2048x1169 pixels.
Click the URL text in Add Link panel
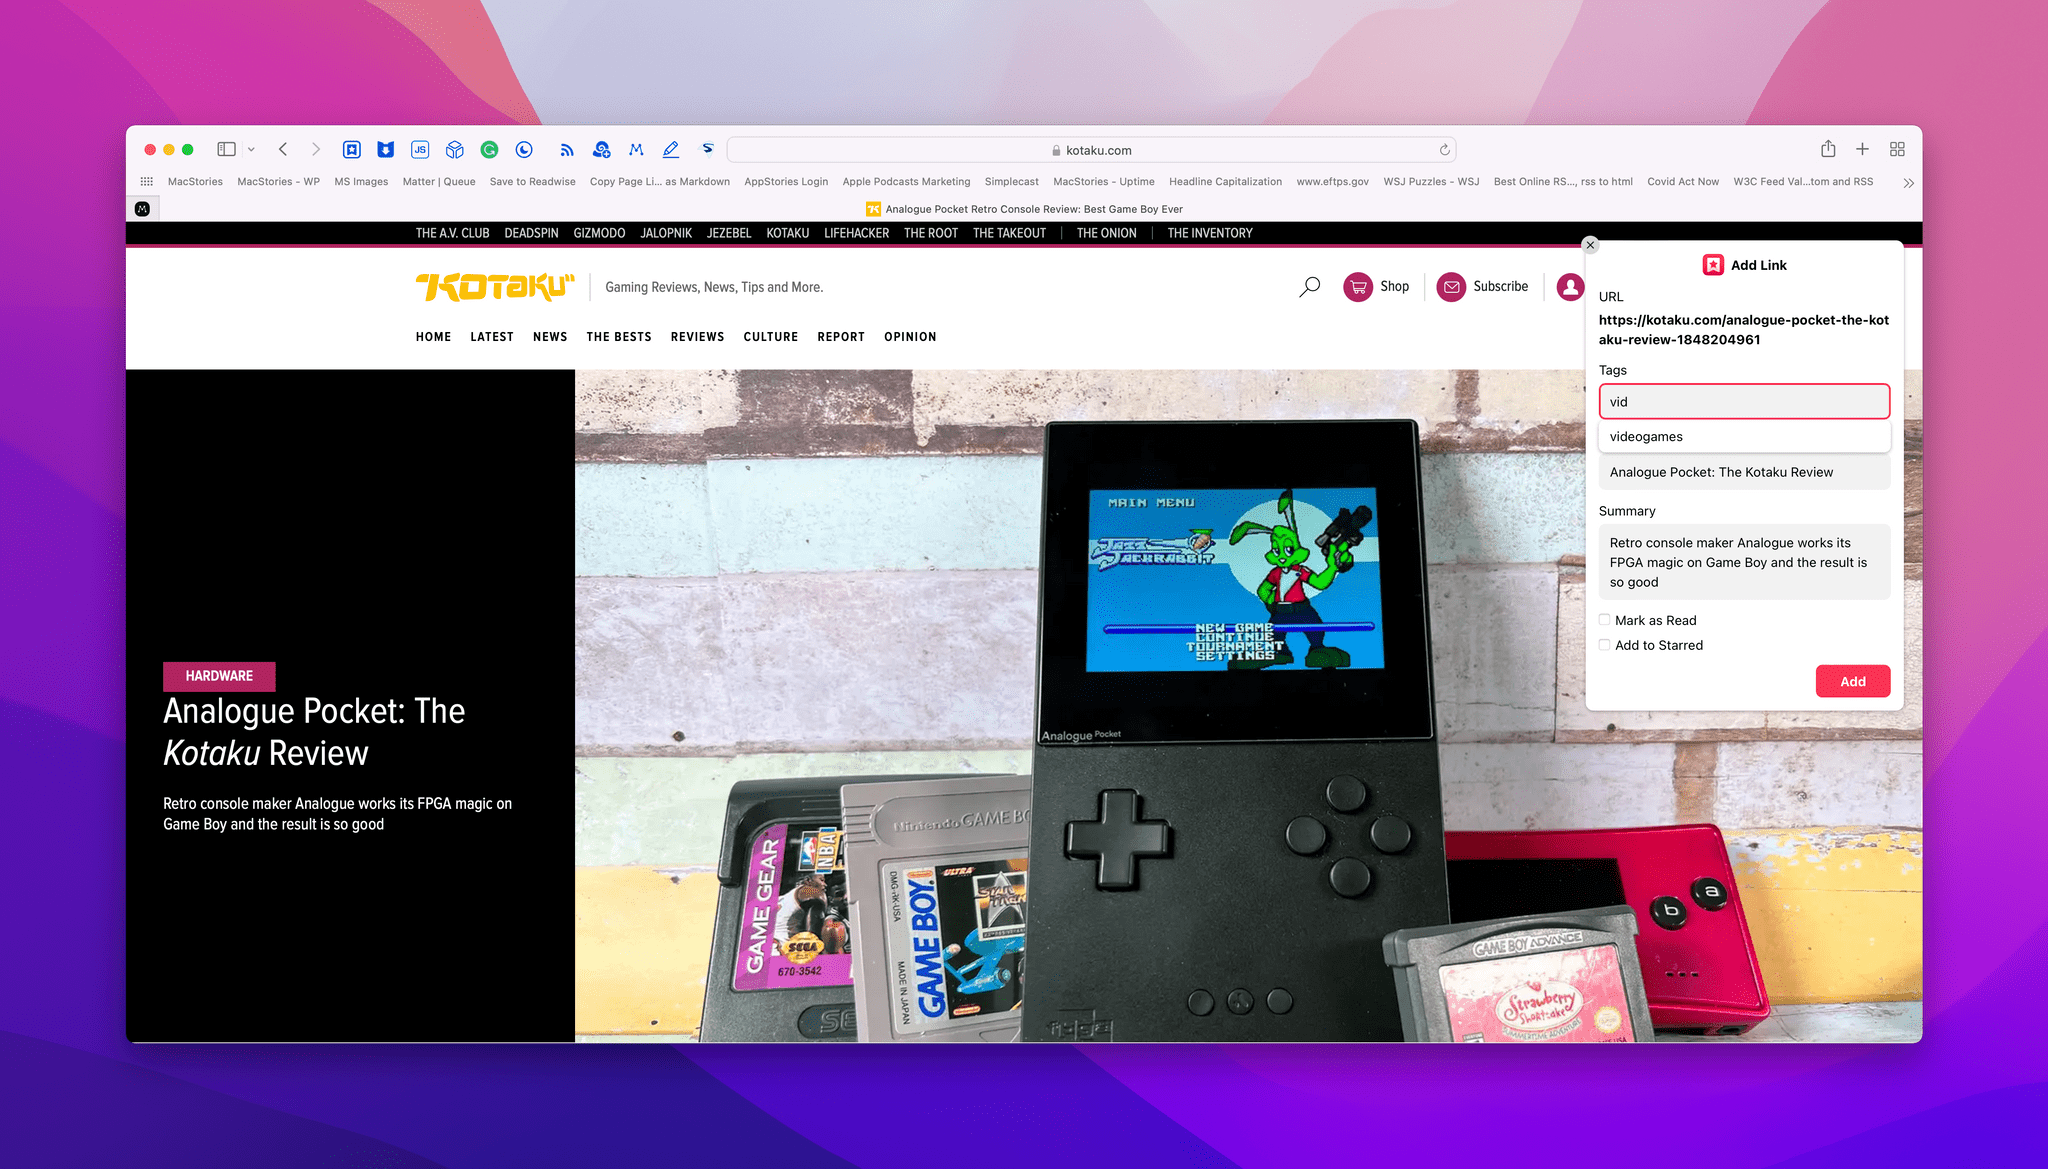pyautogui.click(x=1743, y=330)
